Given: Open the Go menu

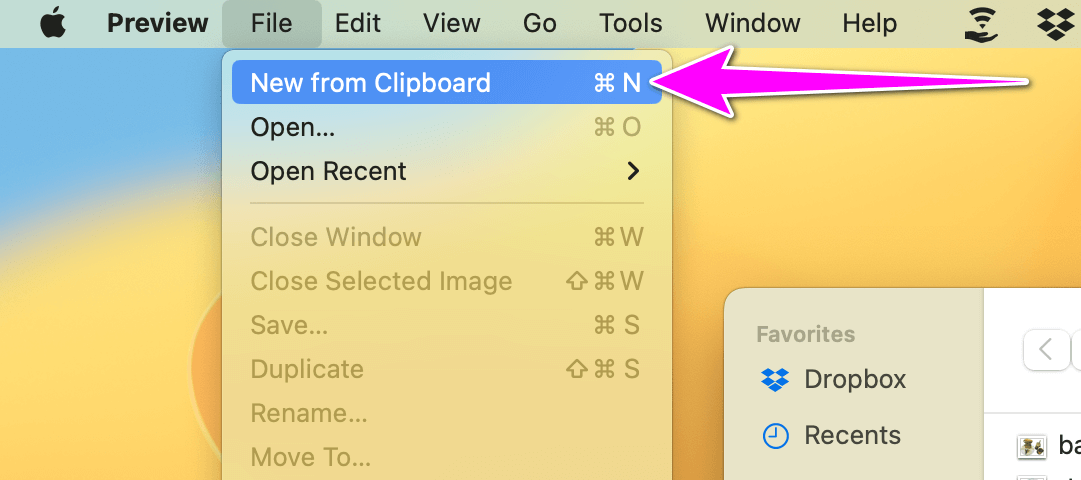Looking at the screenshot, I should click(540, 23).
